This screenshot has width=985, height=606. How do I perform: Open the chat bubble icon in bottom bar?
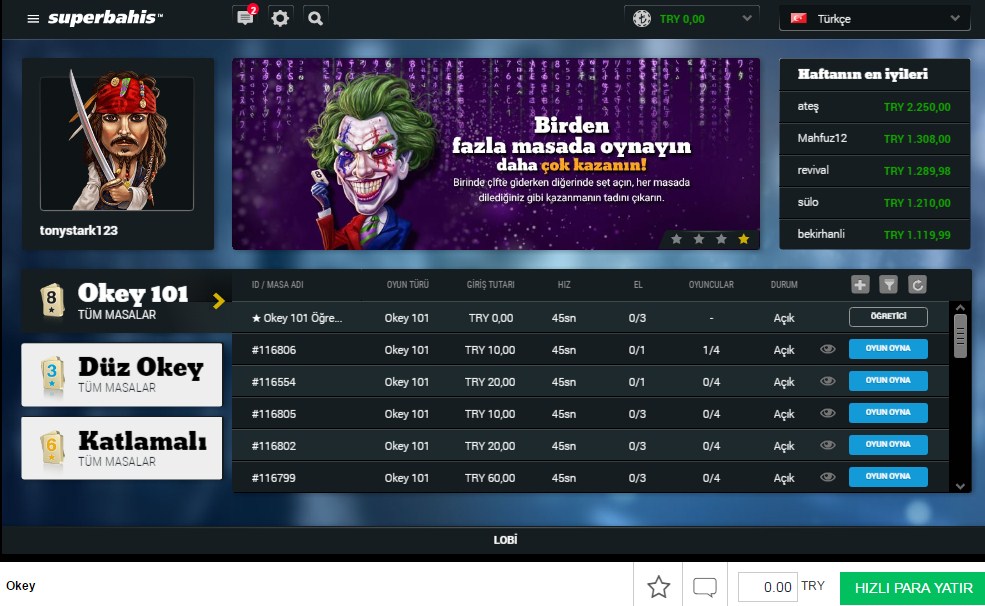706,587
